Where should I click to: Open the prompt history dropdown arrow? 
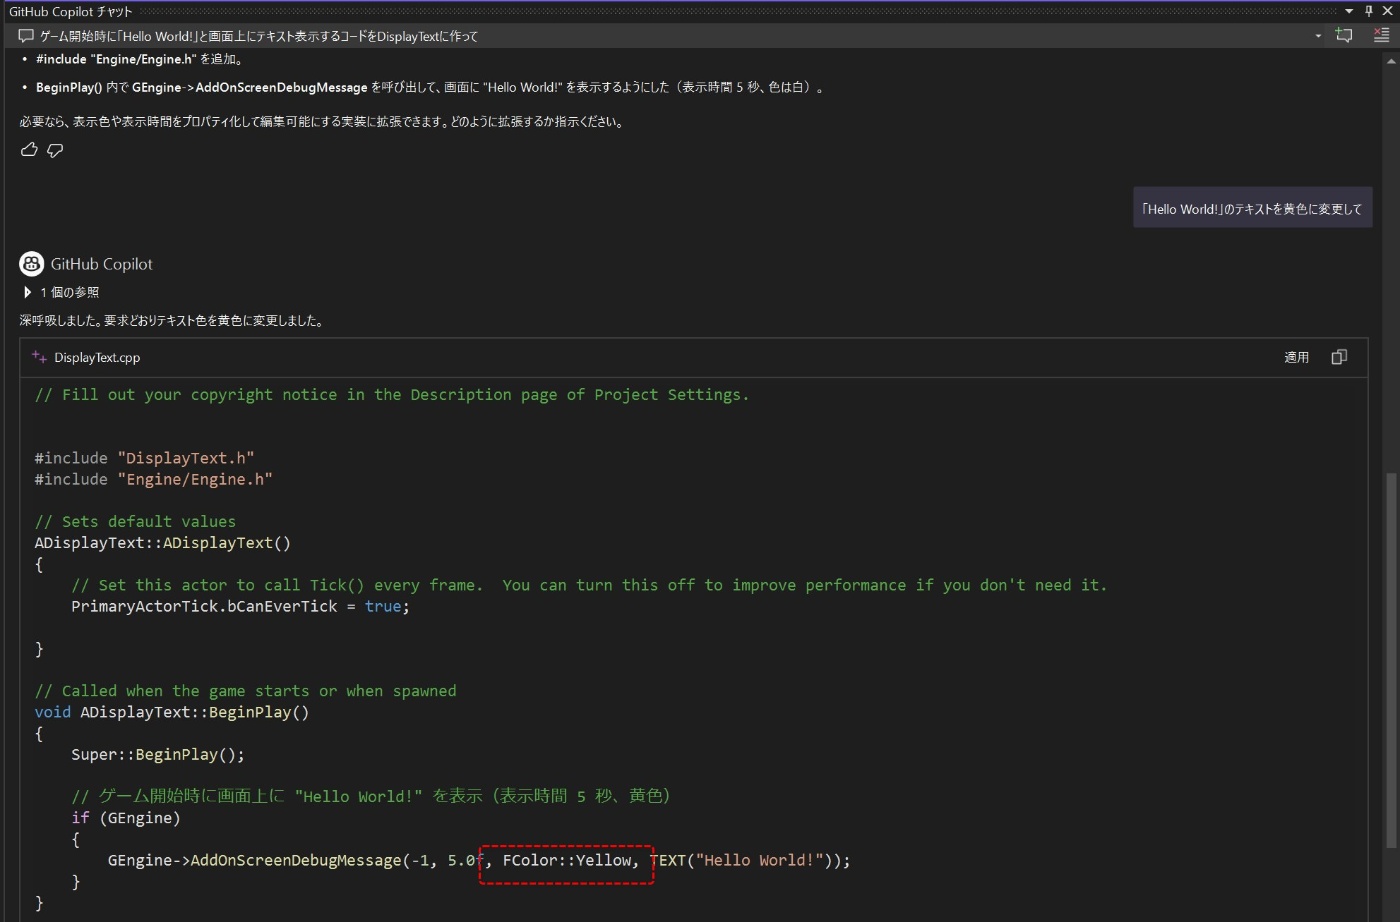[x=1318, y=35]
